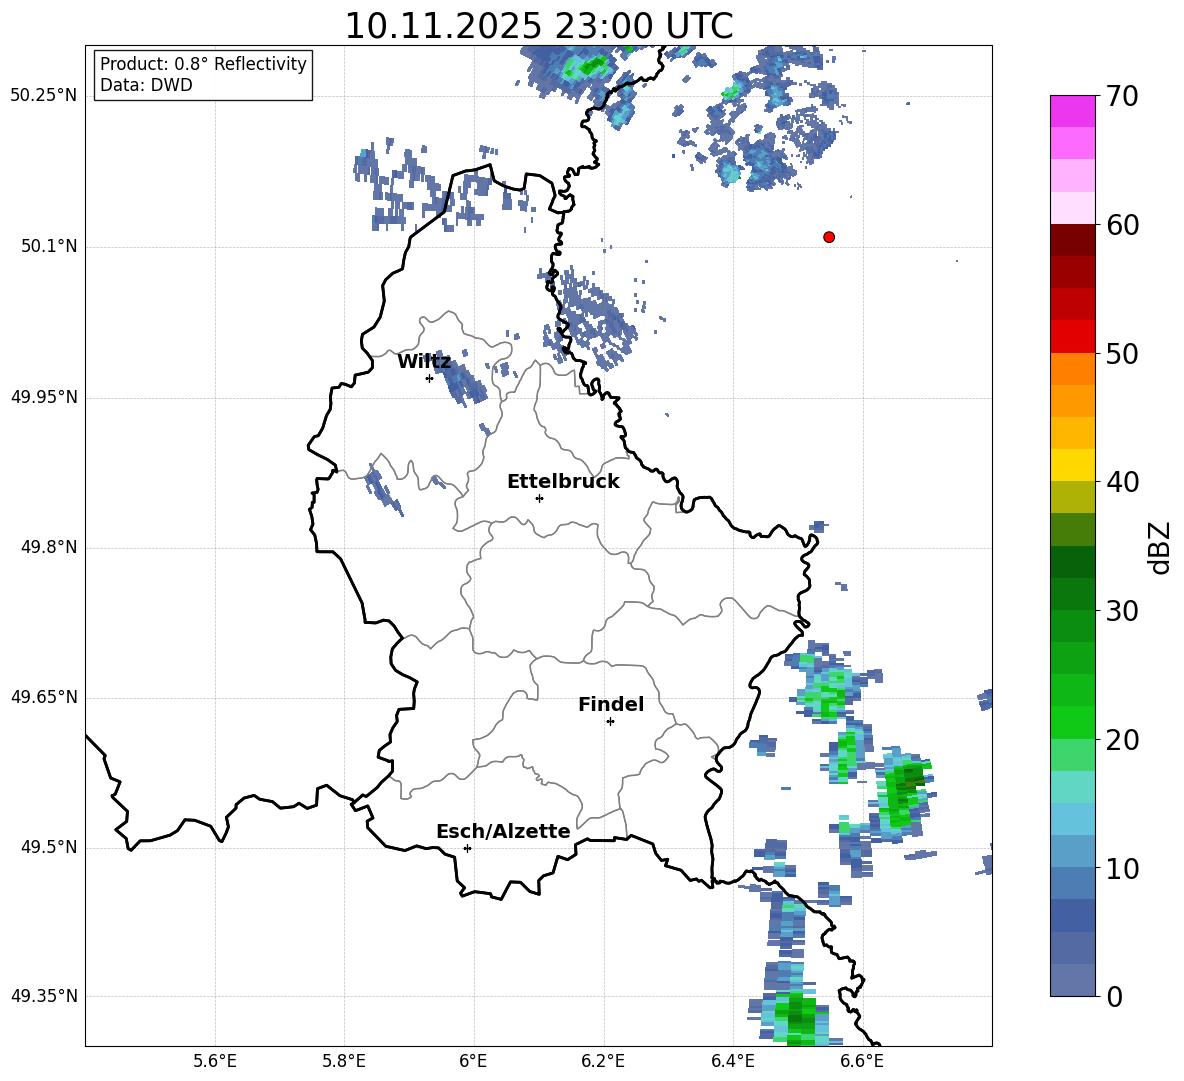Click the 6°E longitude label

[473, 1061]
